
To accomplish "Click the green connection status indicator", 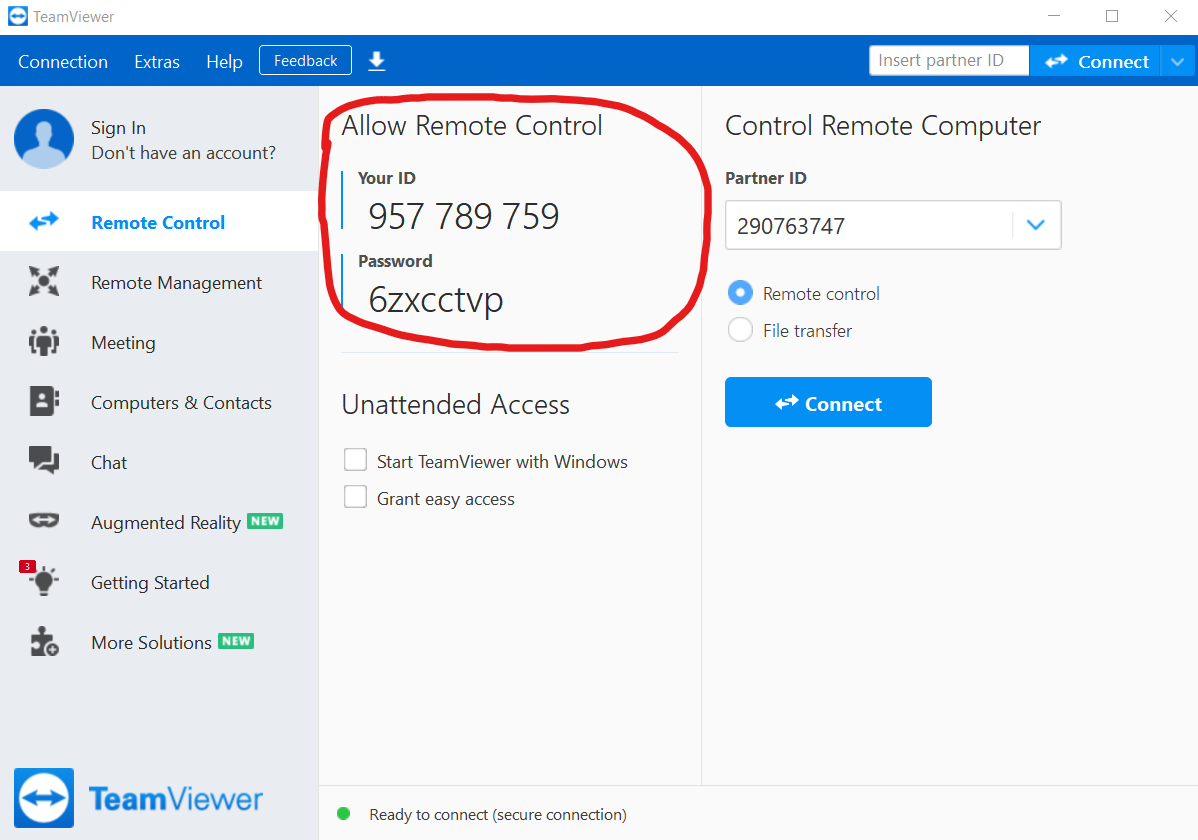I will (344, 814).
